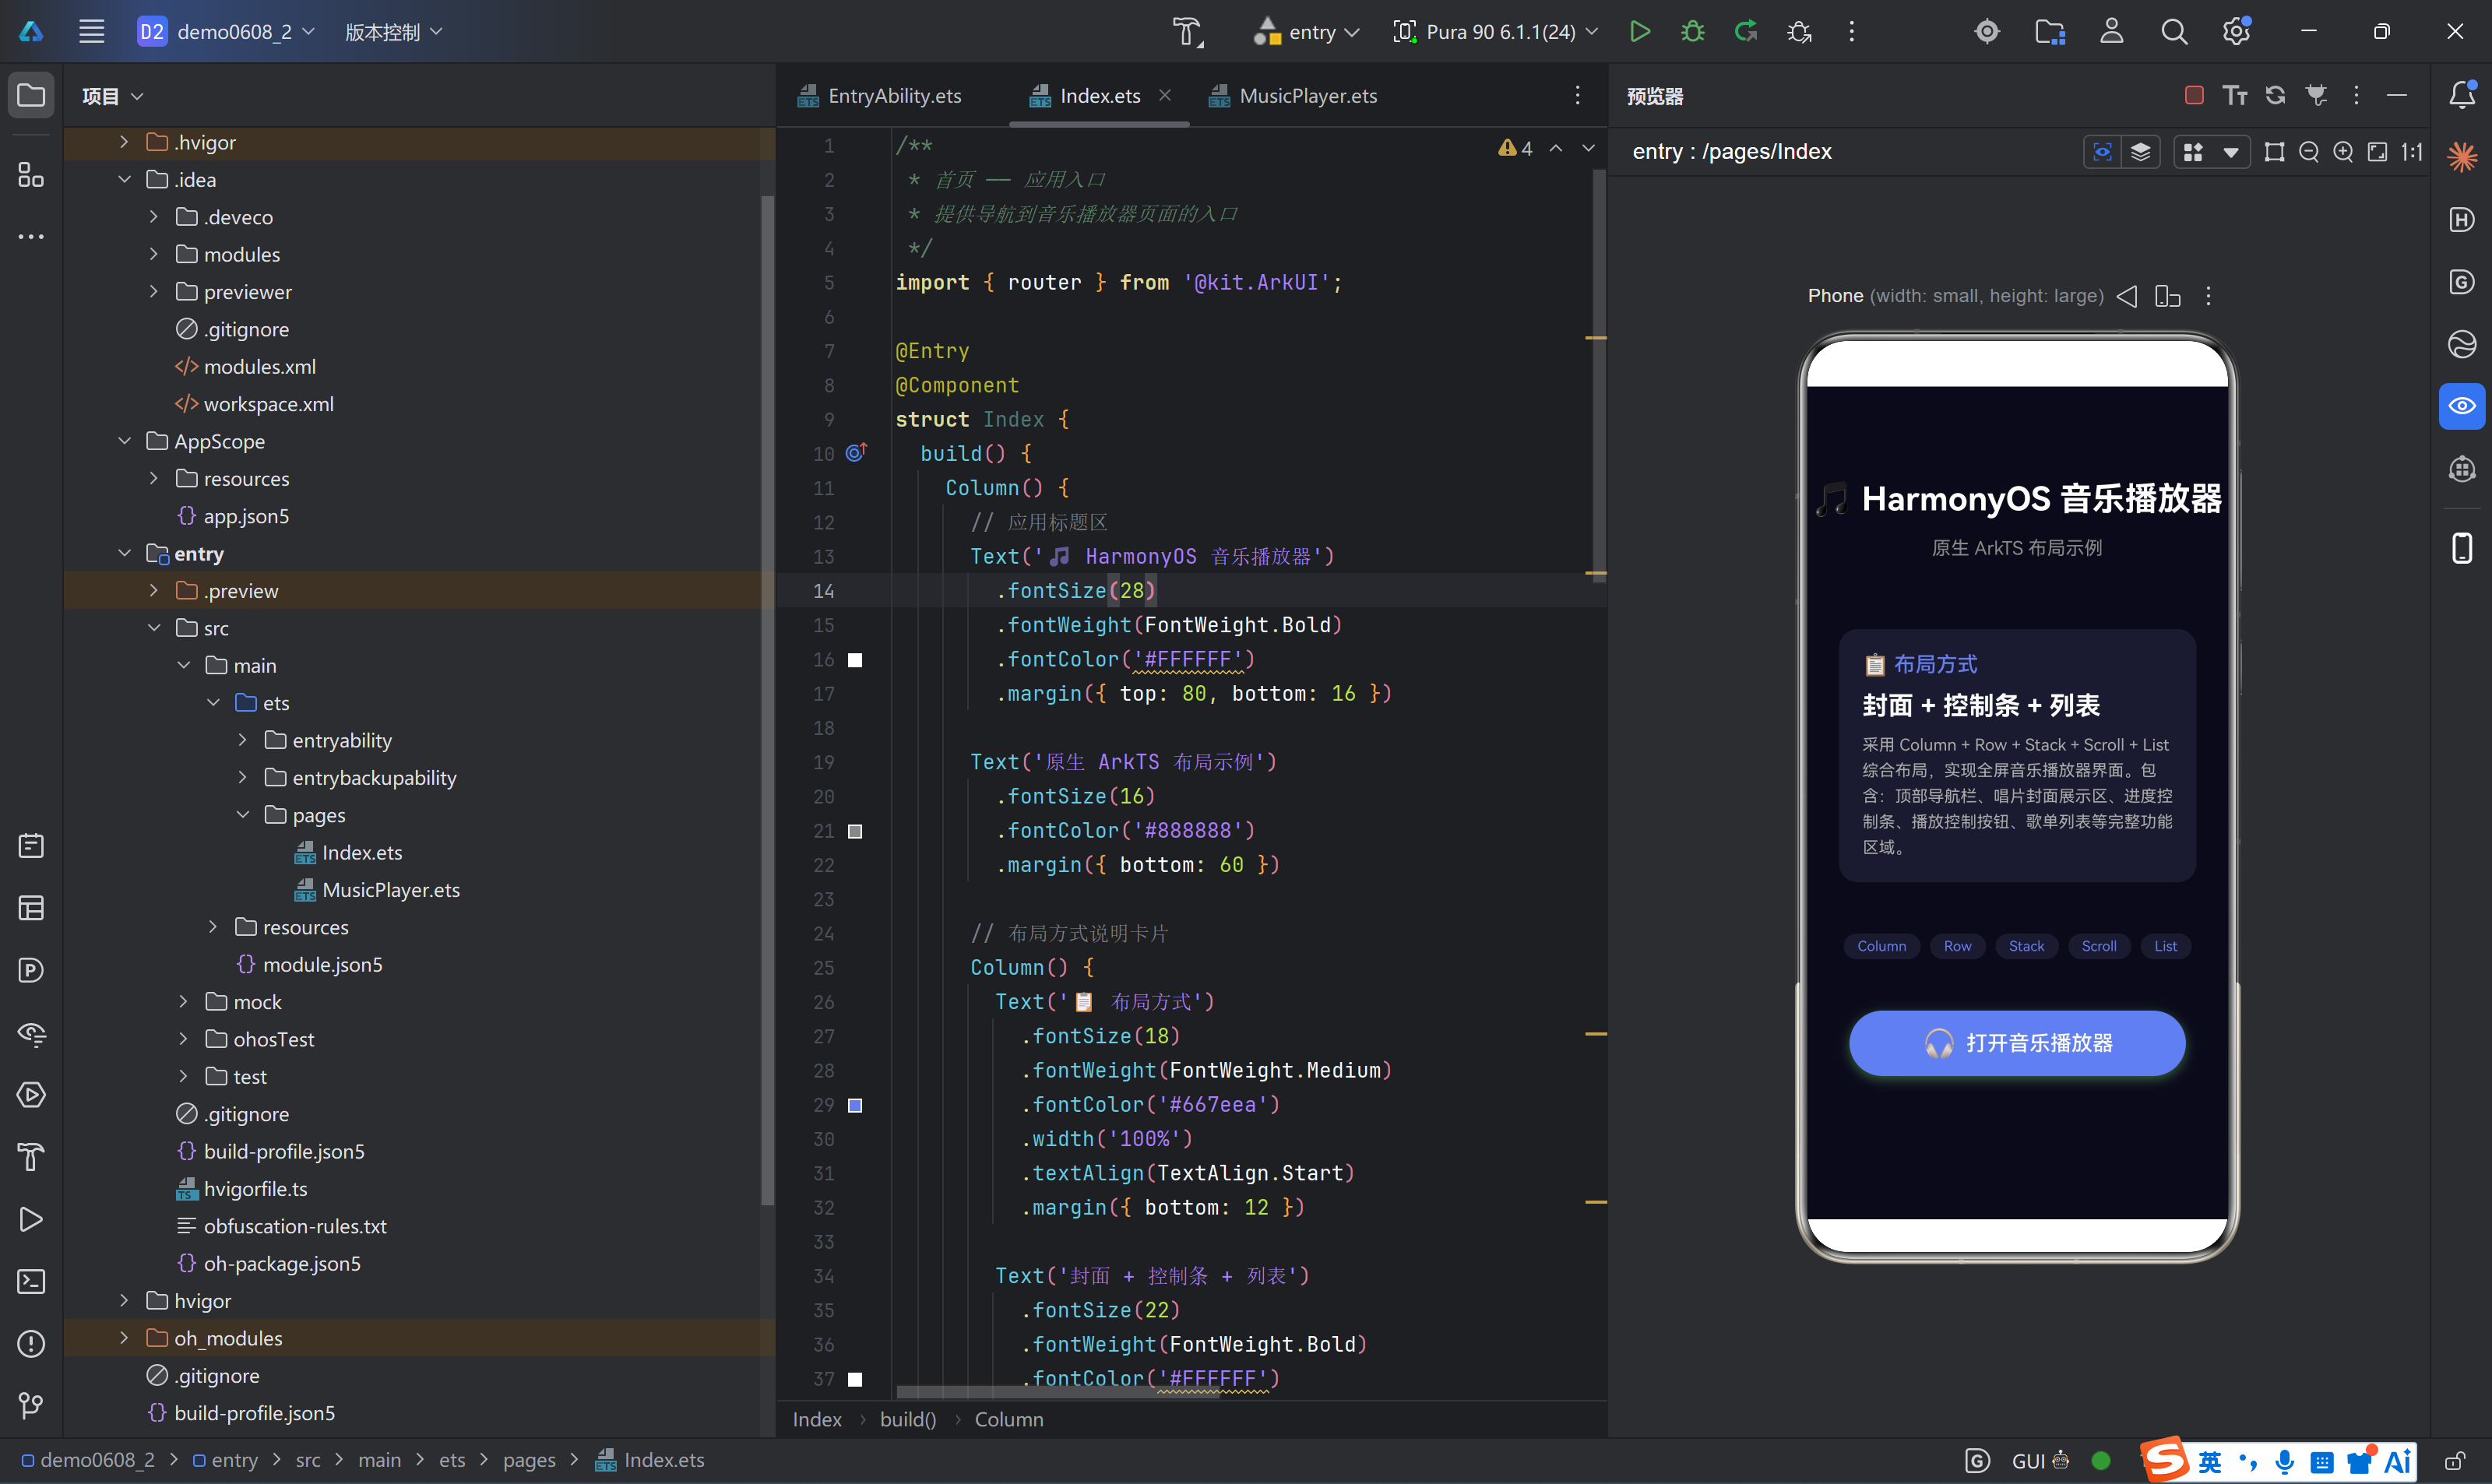2492x1484 pixels.
Task: Open the Run tool window sidebar icon
Action: [x=32, y=1219]
